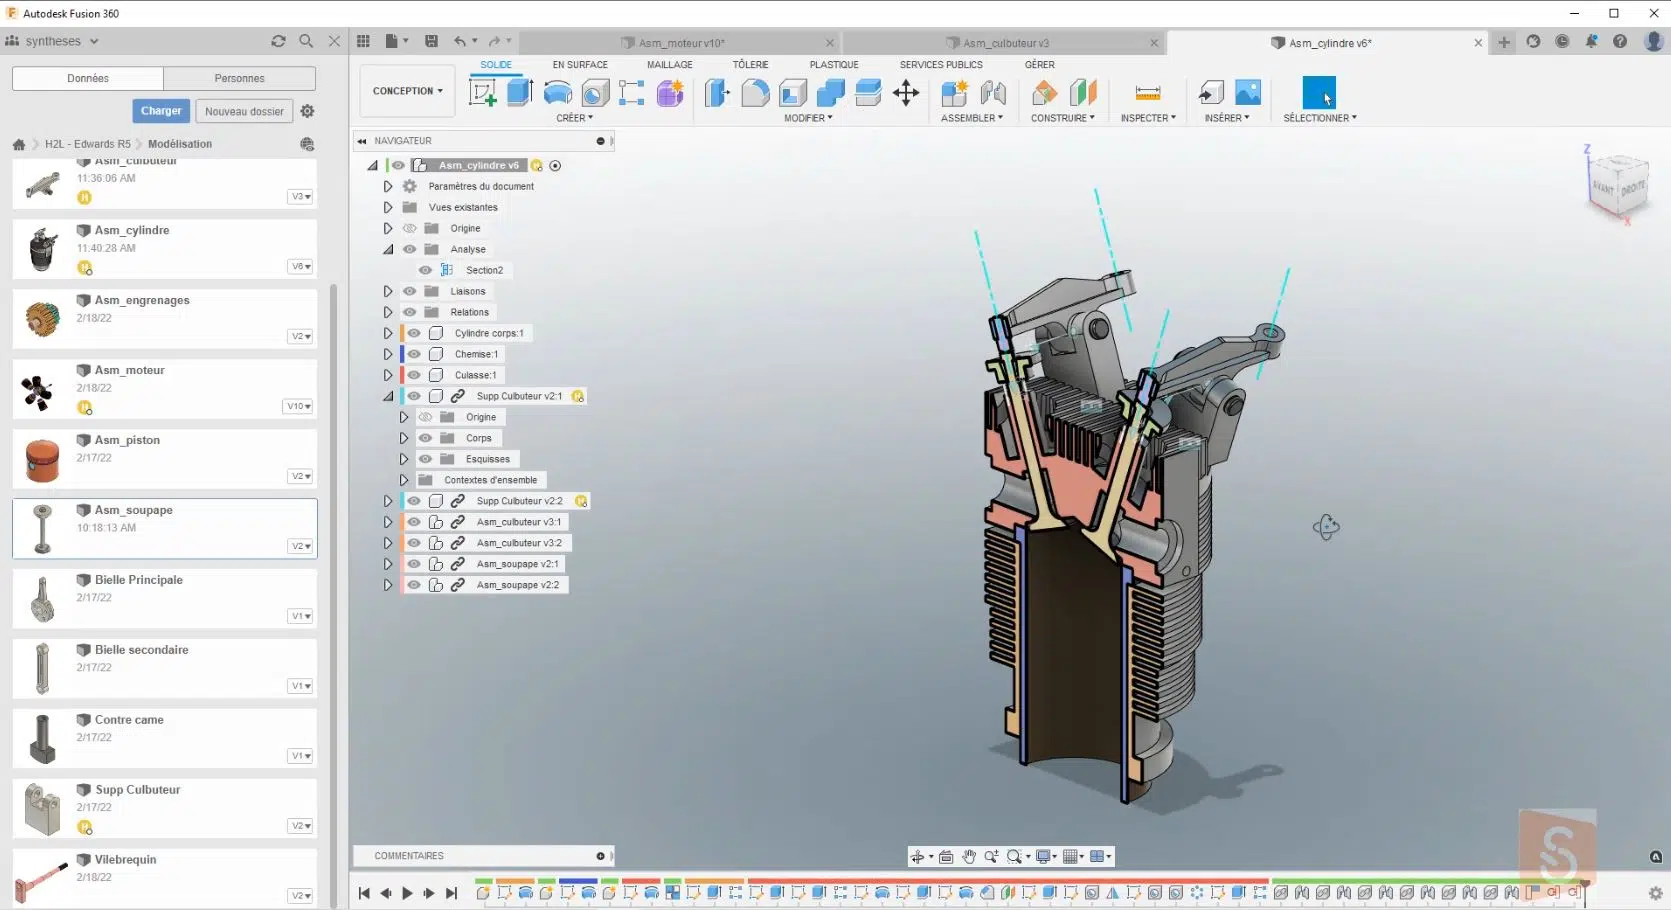
Task: Expand Vues existantes node
Action: 388,207
